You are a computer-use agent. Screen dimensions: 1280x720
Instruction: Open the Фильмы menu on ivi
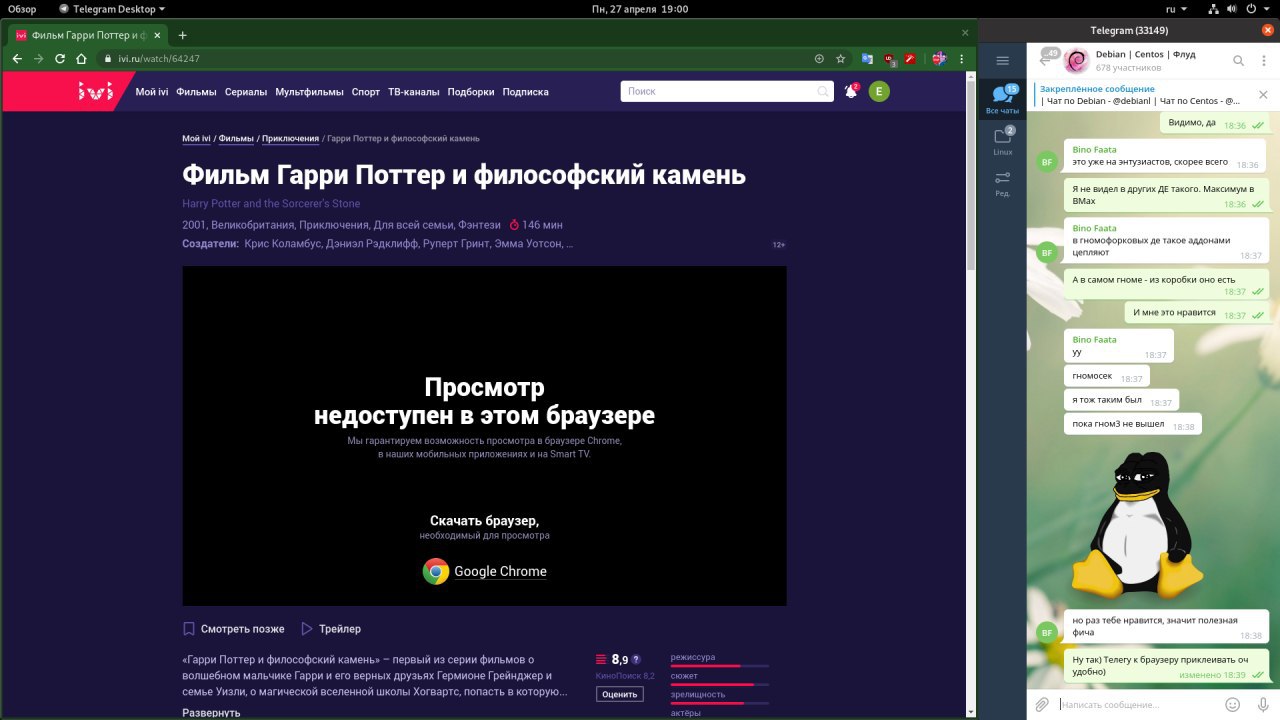196,92
